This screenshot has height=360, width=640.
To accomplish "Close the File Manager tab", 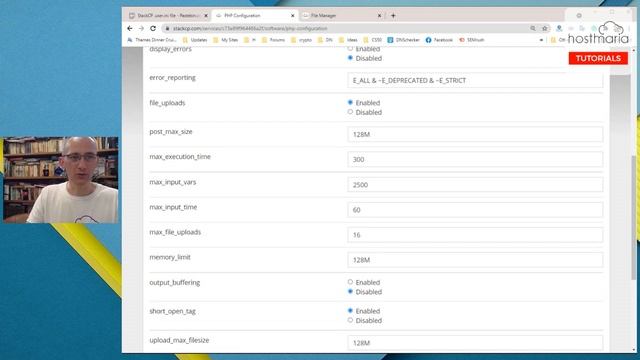I will [x=380, y=16].
